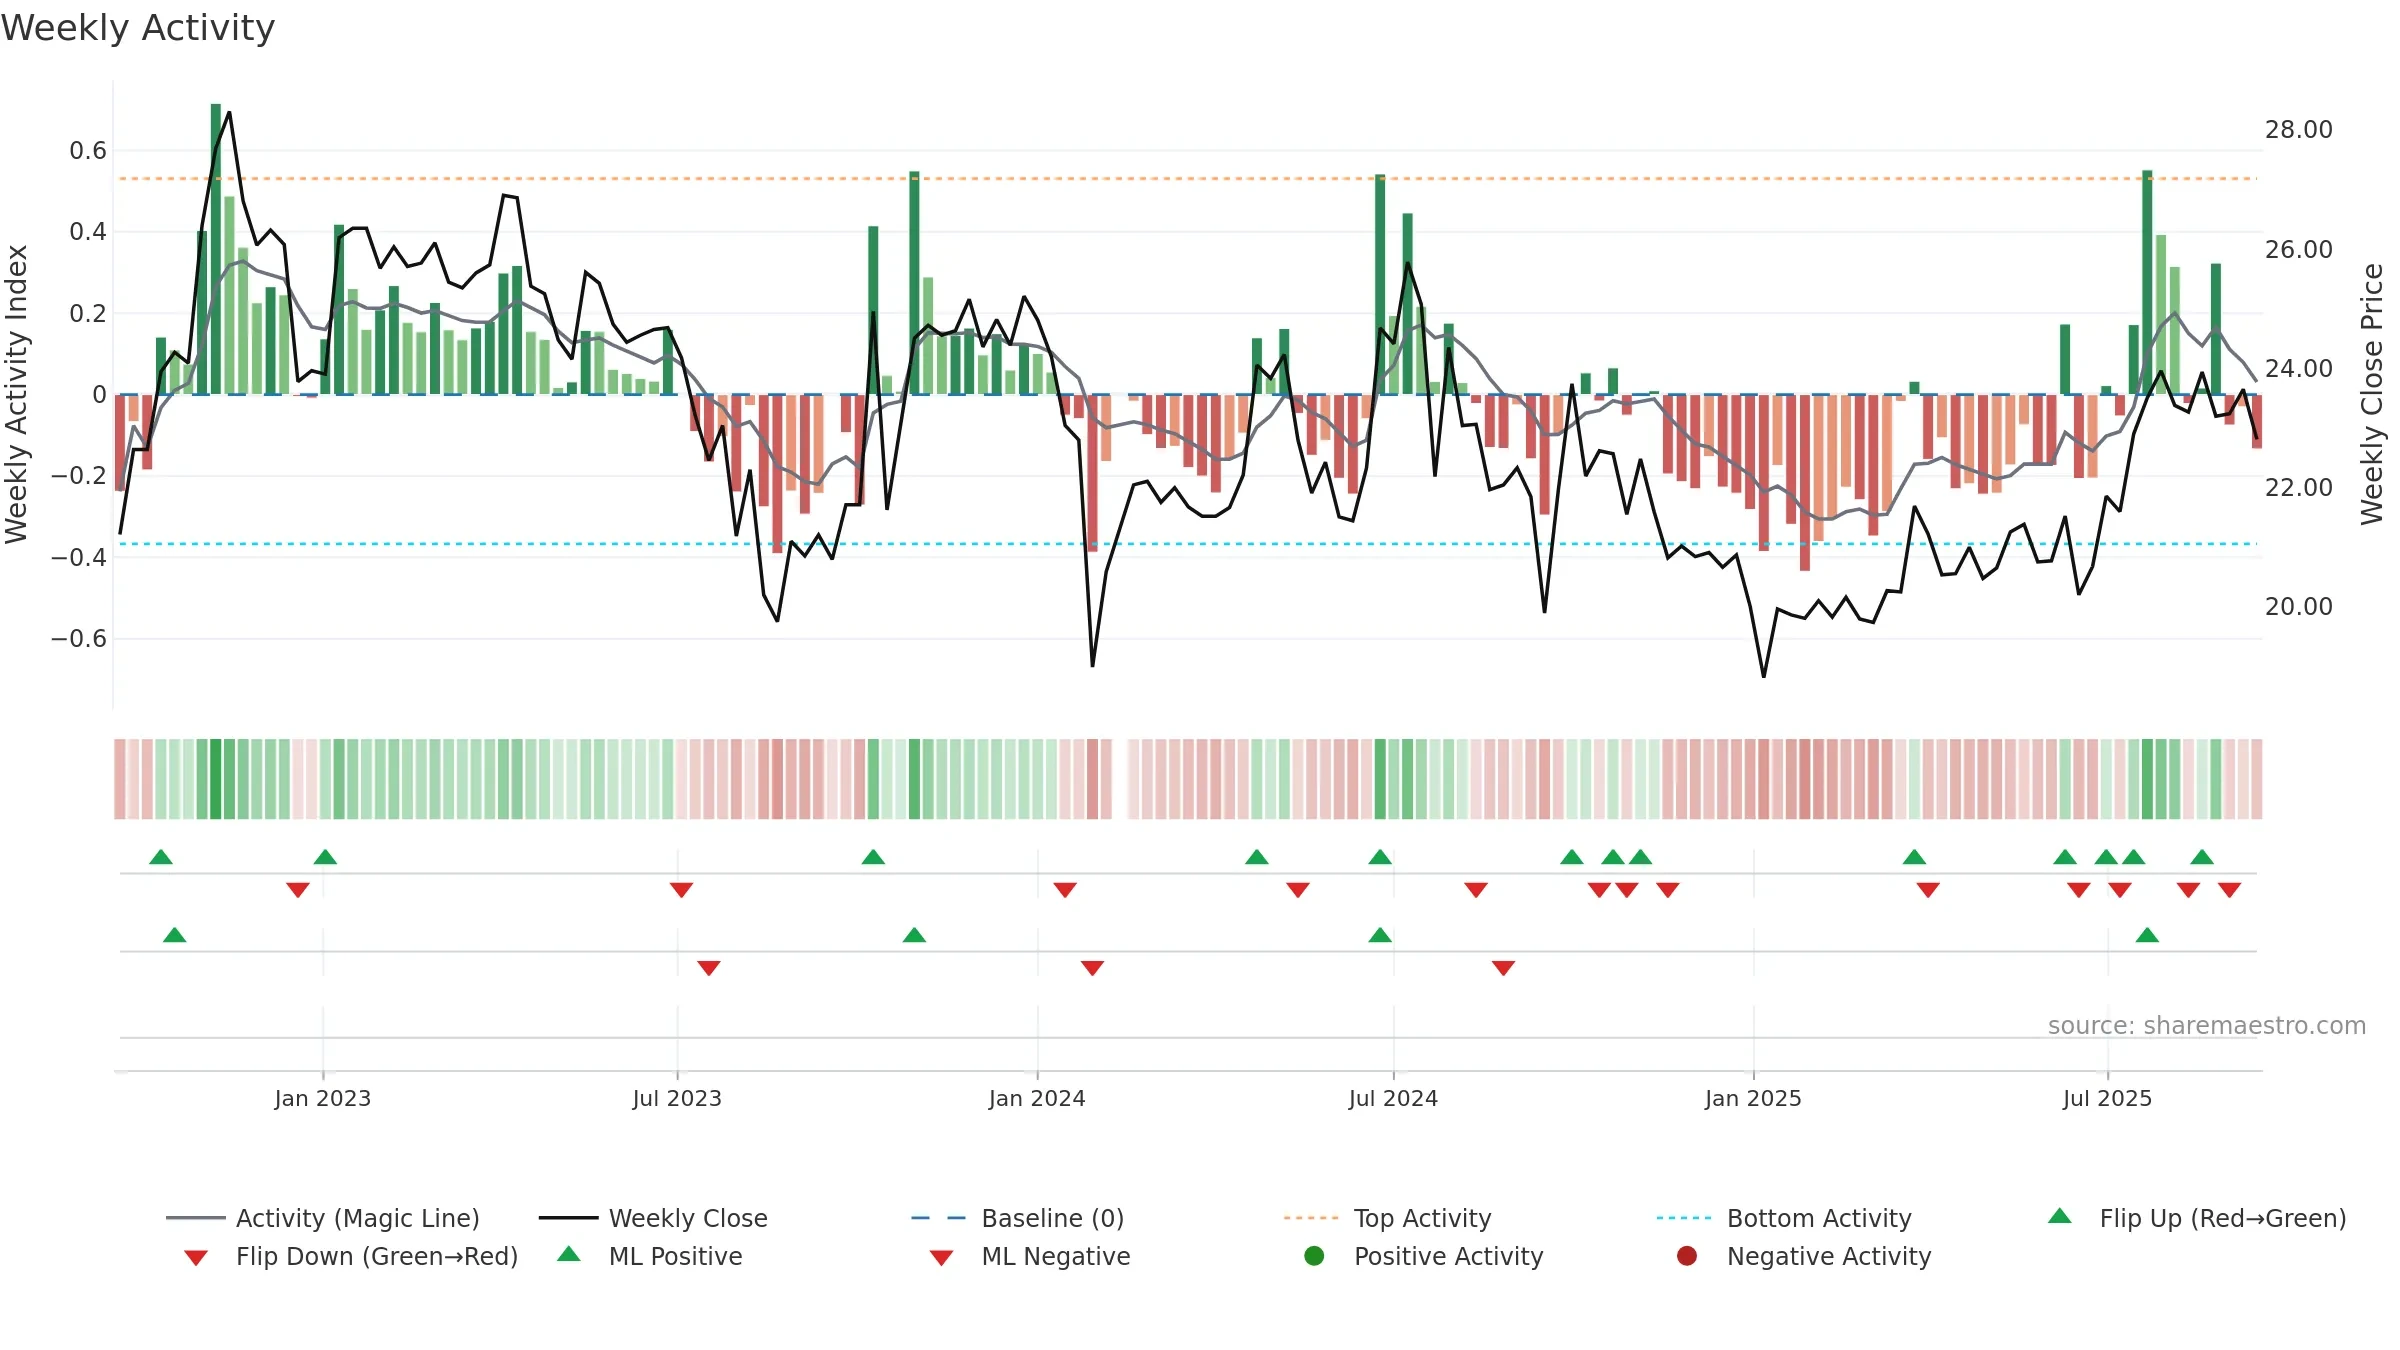Click the Flip Down triangle at Jul 2023
Screen dimensions: 2400x1350
(x=681, y=889)
